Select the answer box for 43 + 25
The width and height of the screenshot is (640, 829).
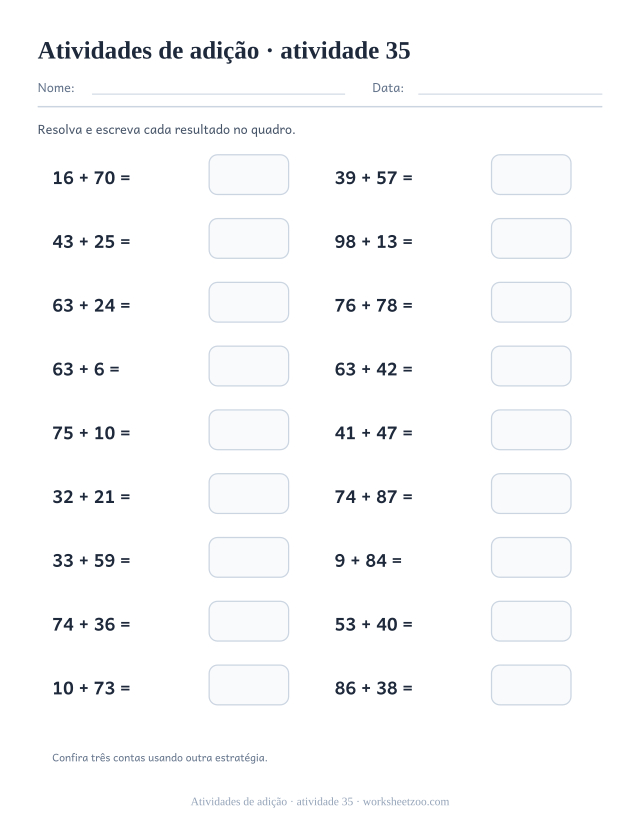248,238
